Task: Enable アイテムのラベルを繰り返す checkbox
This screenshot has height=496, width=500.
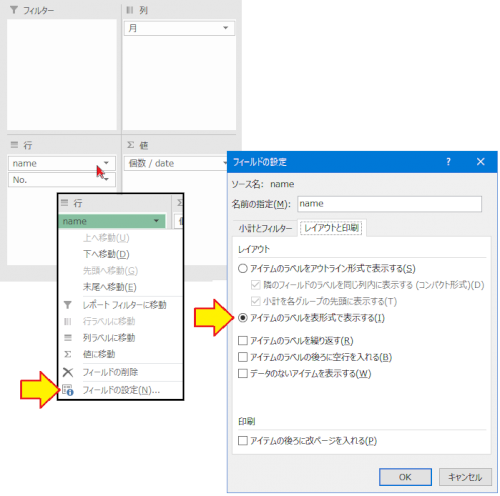Action: [243, 340]
